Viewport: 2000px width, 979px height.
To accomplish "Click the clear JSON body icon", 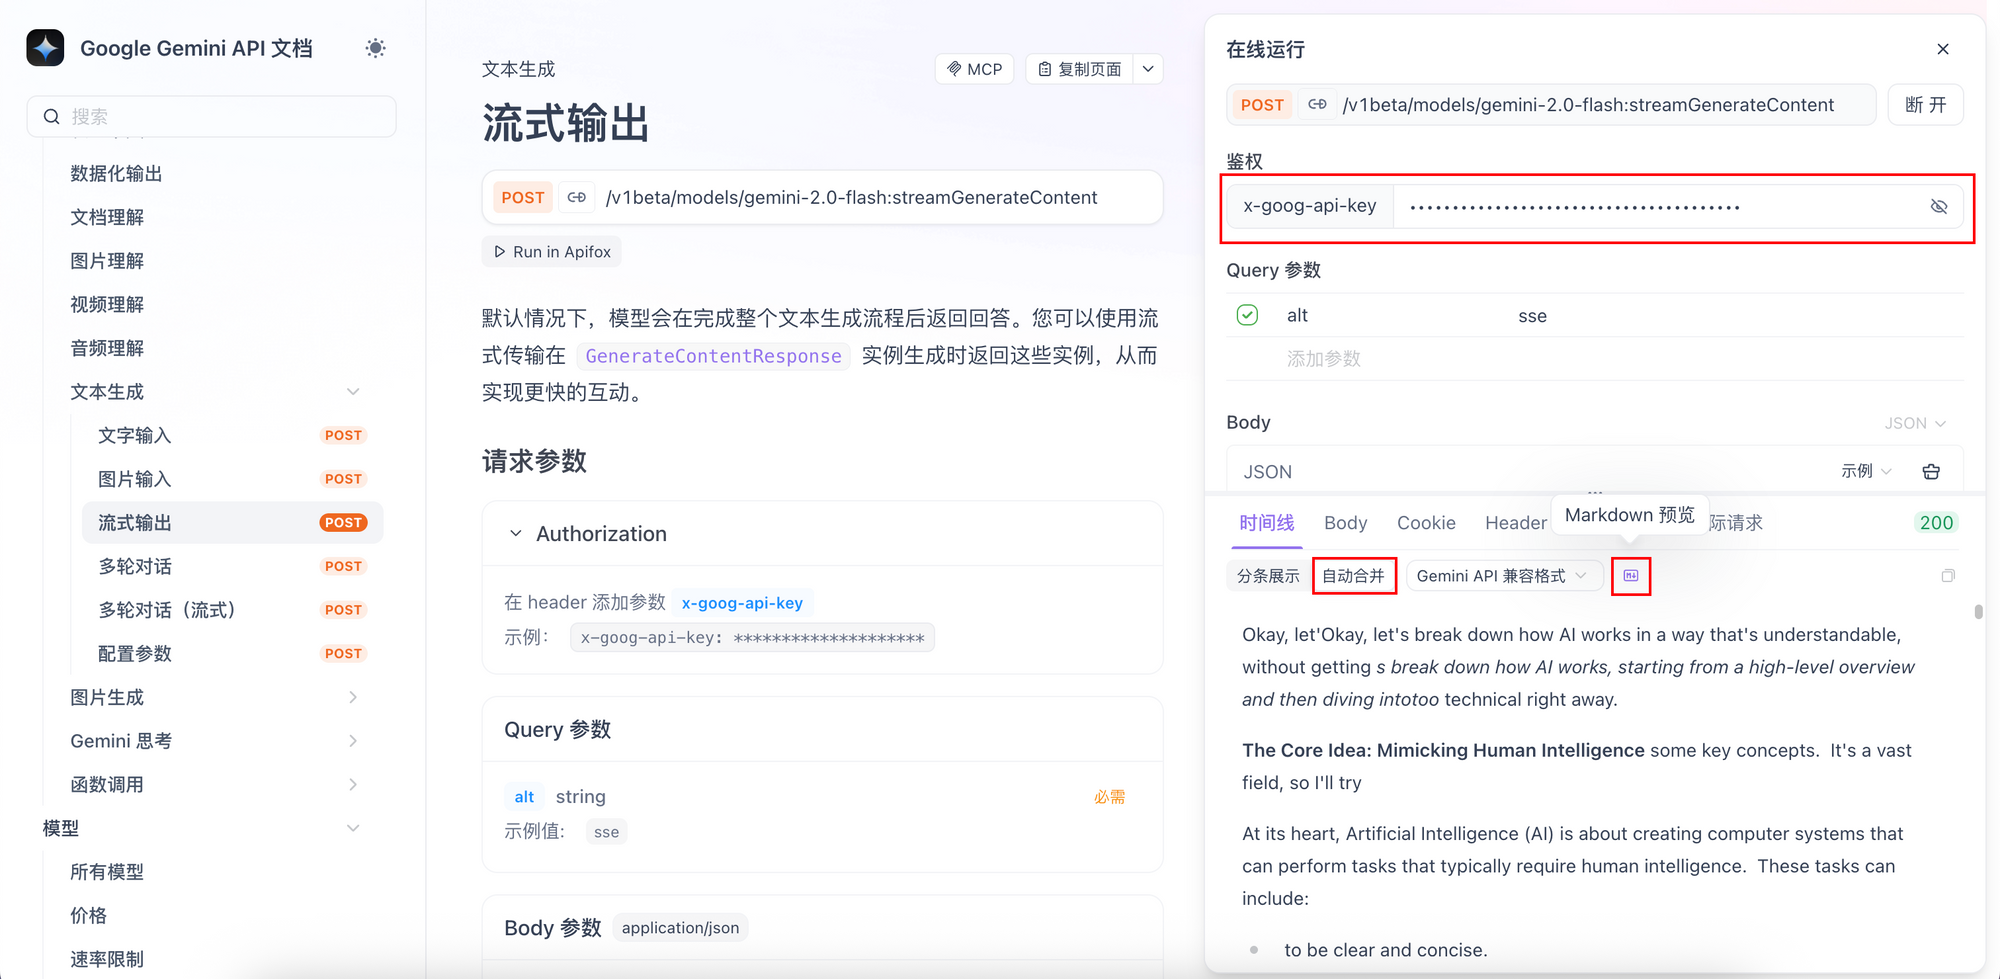I will [1930, 472].
